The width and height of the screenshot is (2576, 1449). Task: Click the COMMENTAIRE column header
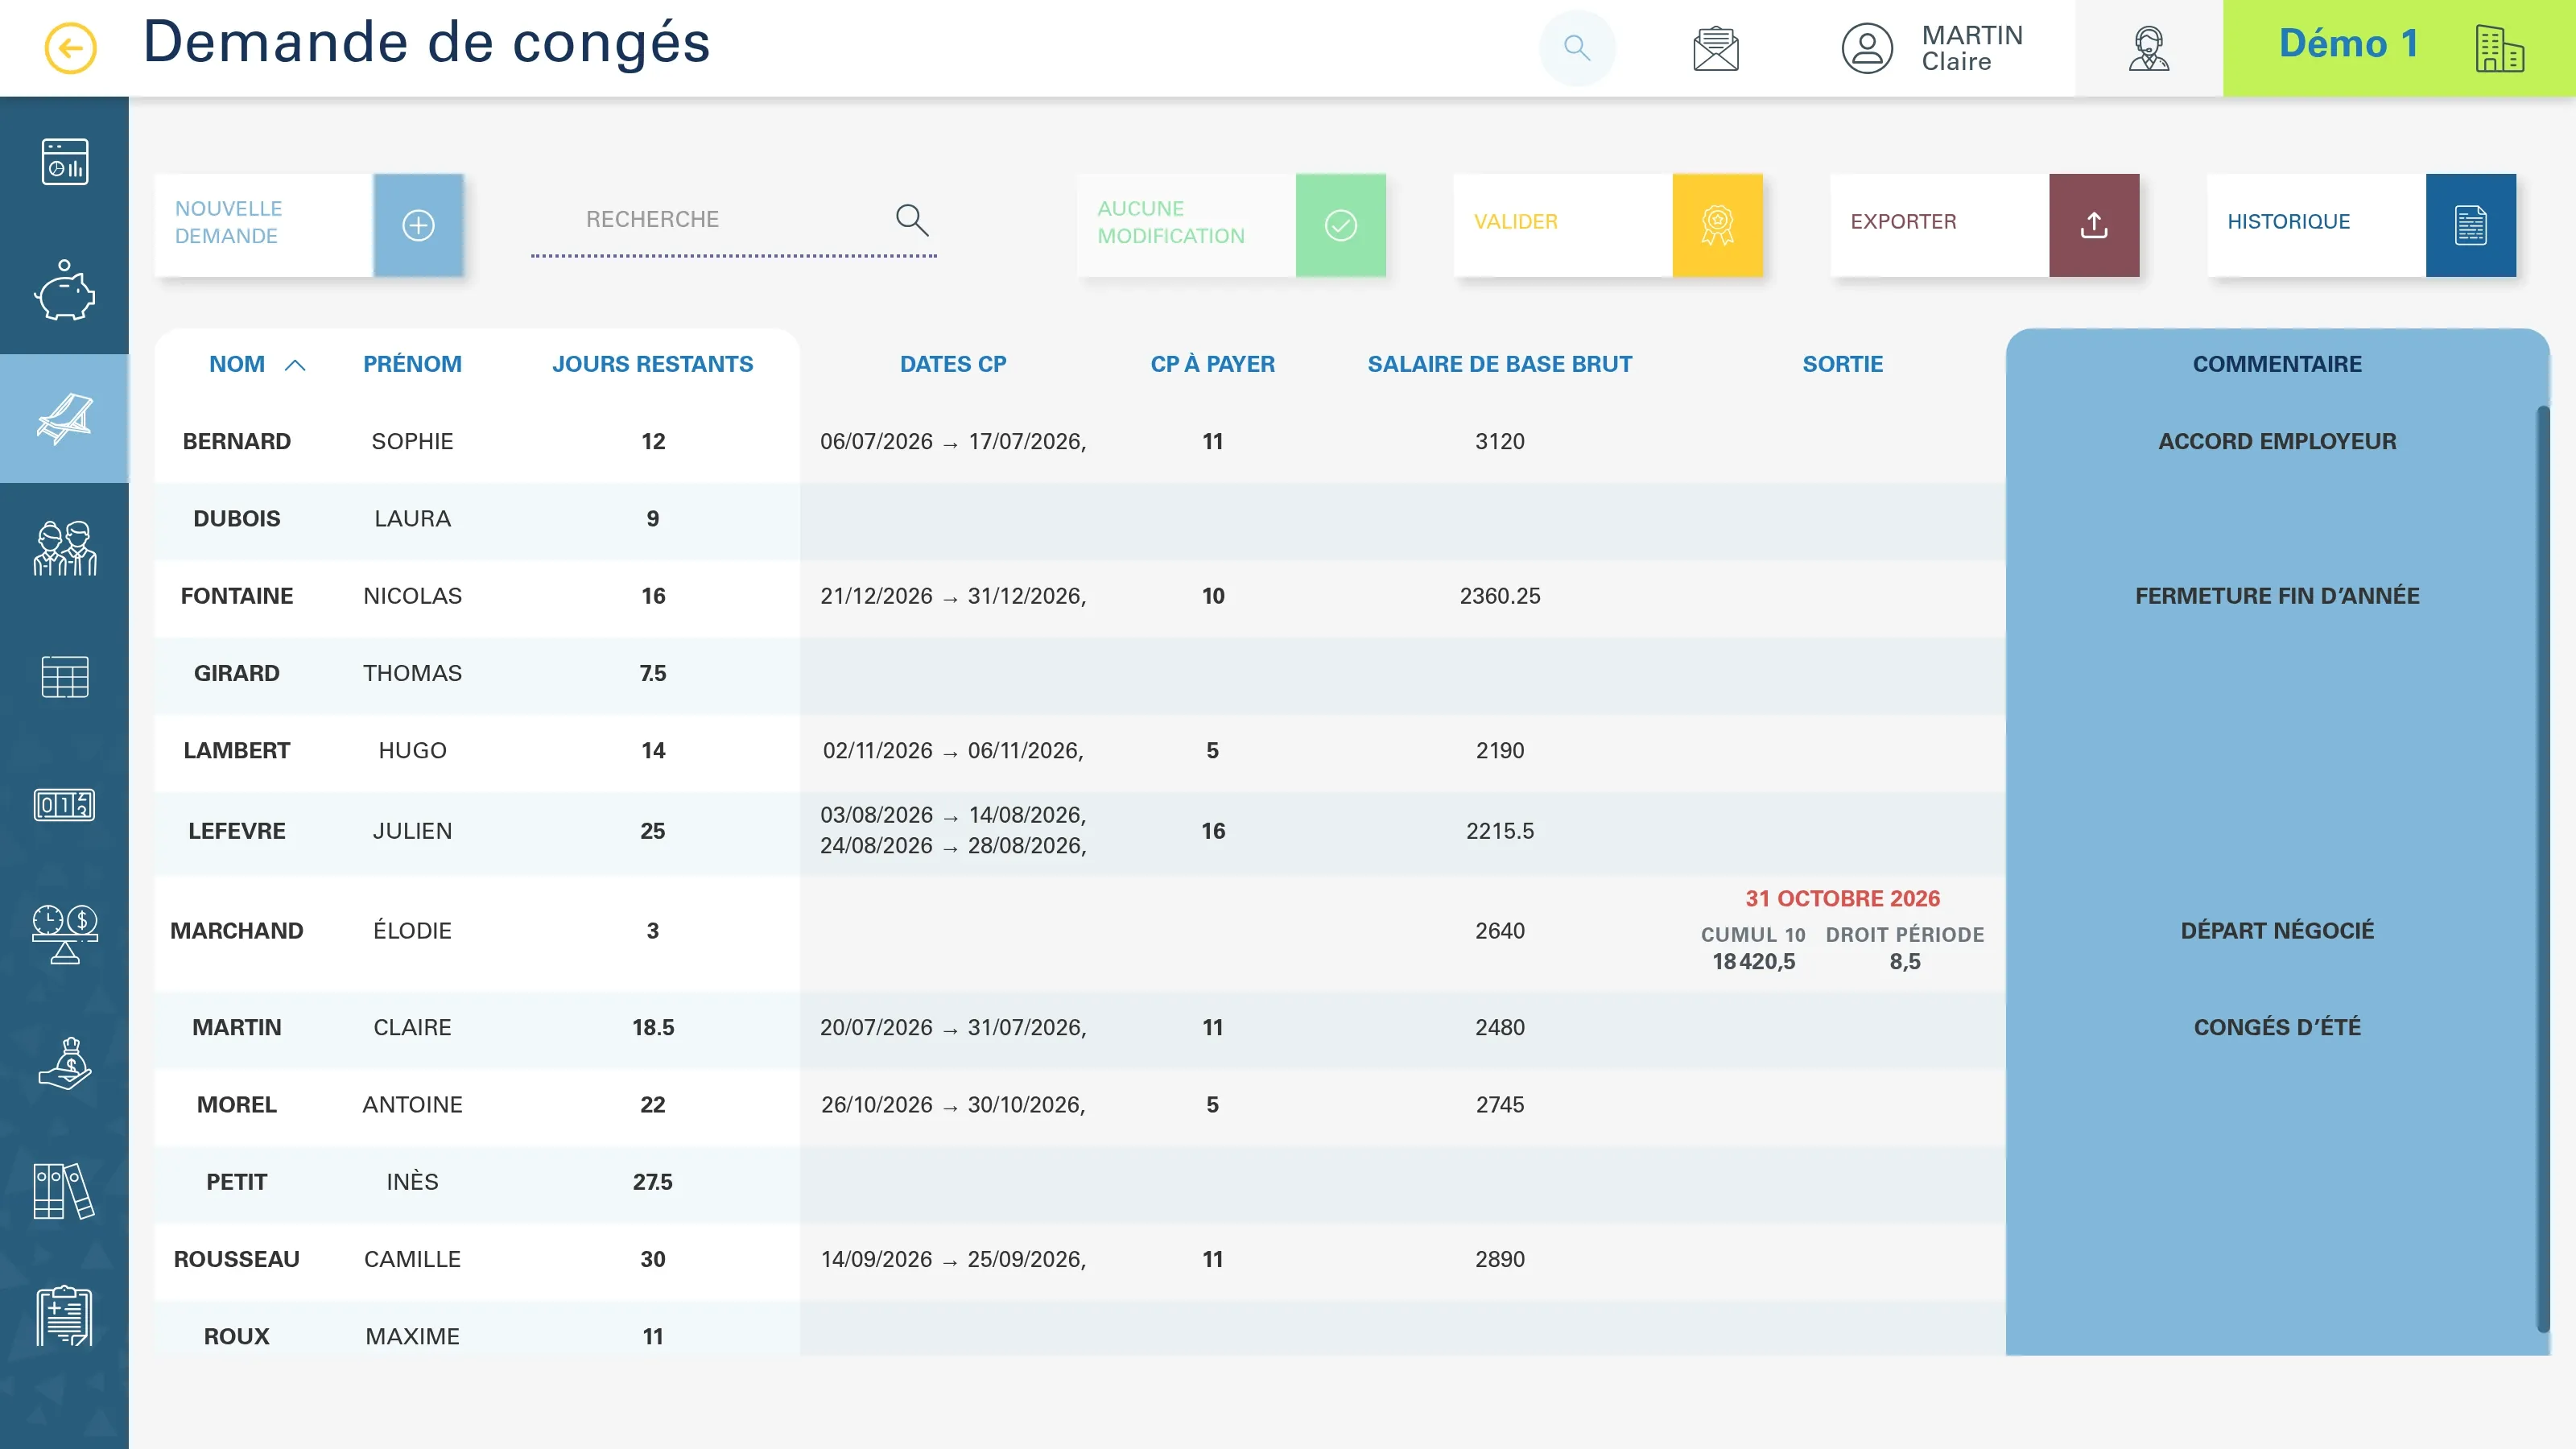click(x=2277, y=364)
